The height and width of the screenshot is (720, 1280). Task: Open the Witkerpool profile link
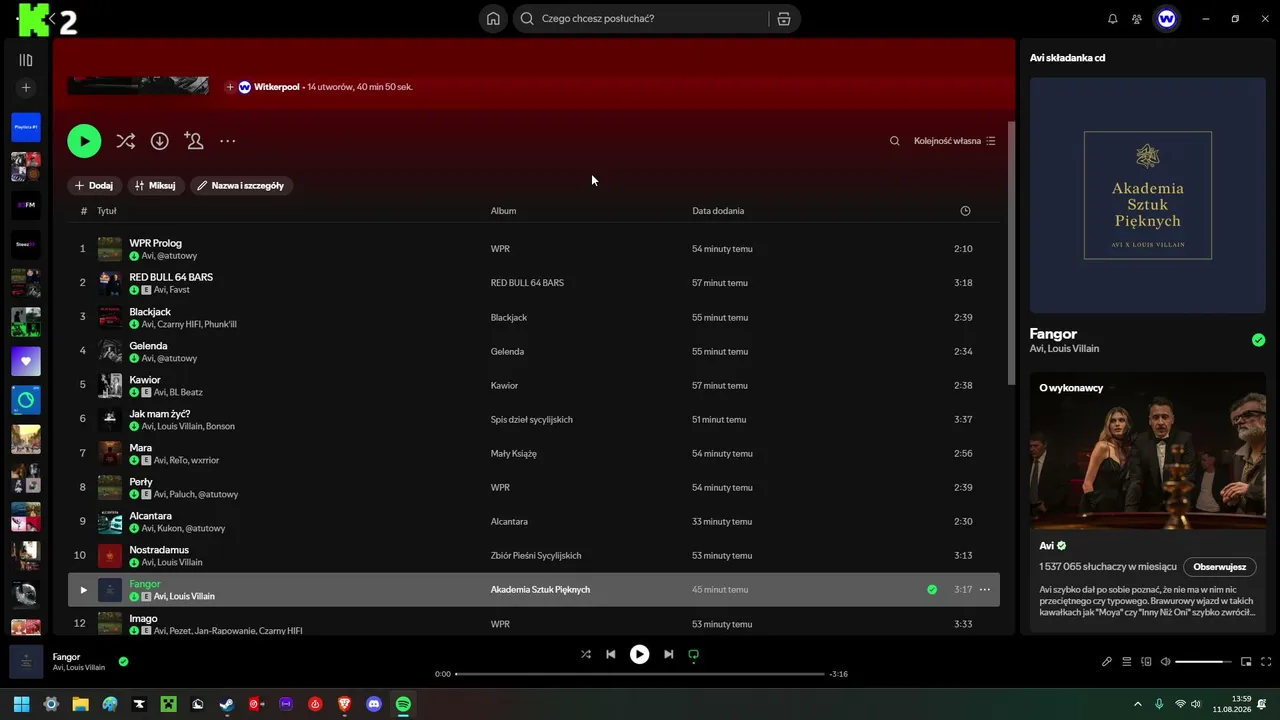[x=277, y=87]
